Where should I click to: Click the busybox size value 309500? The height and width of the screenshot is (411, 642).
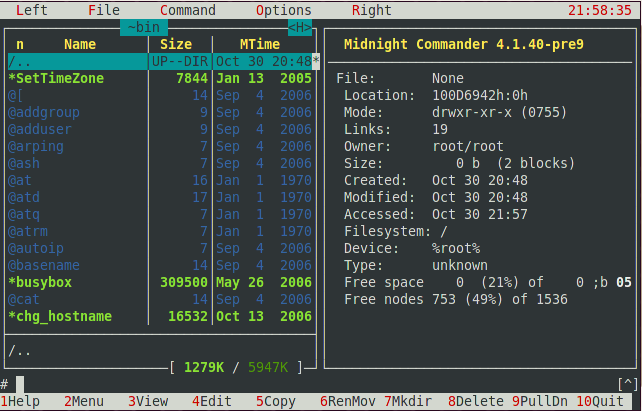pyautogui.click(x=184, y=282)
